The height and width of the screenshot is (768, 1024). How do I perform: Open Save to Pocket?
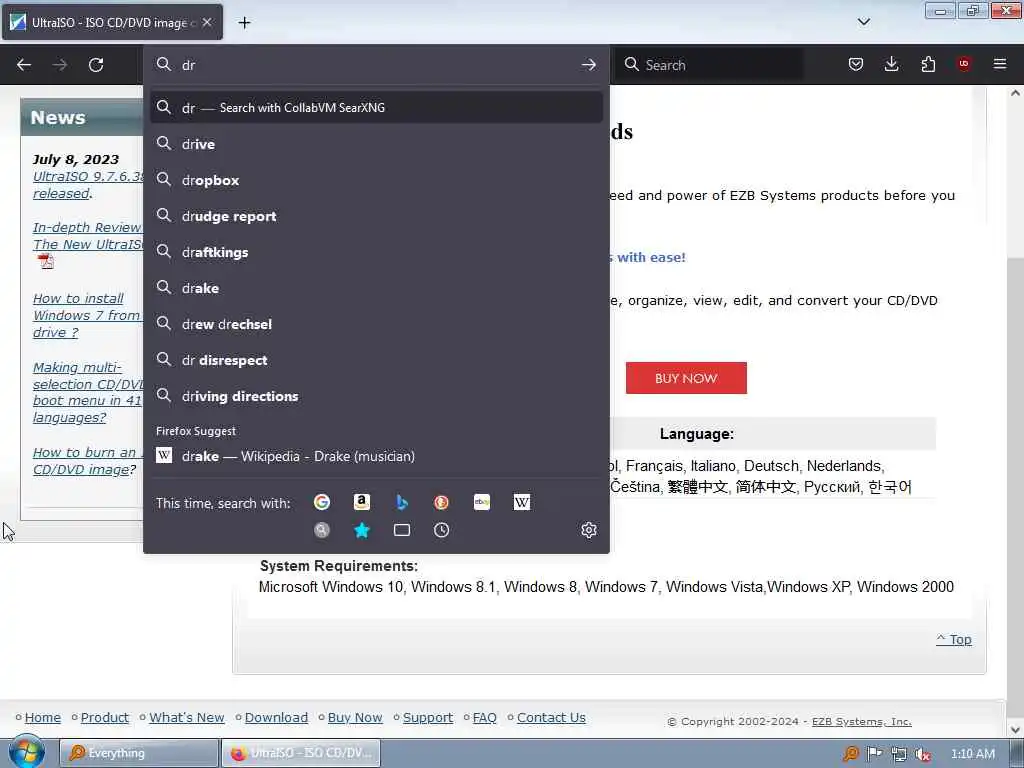[856, 64]
